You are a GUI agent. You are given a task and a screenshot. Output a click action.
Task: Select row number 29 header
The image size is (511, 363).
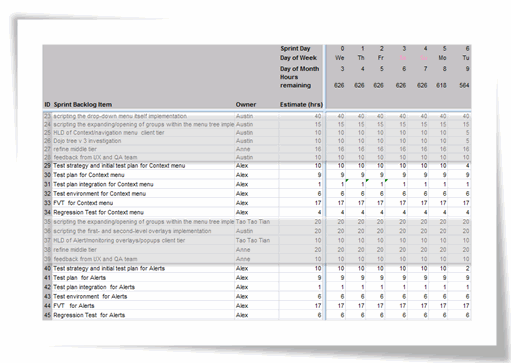click(x=47, y=166)
